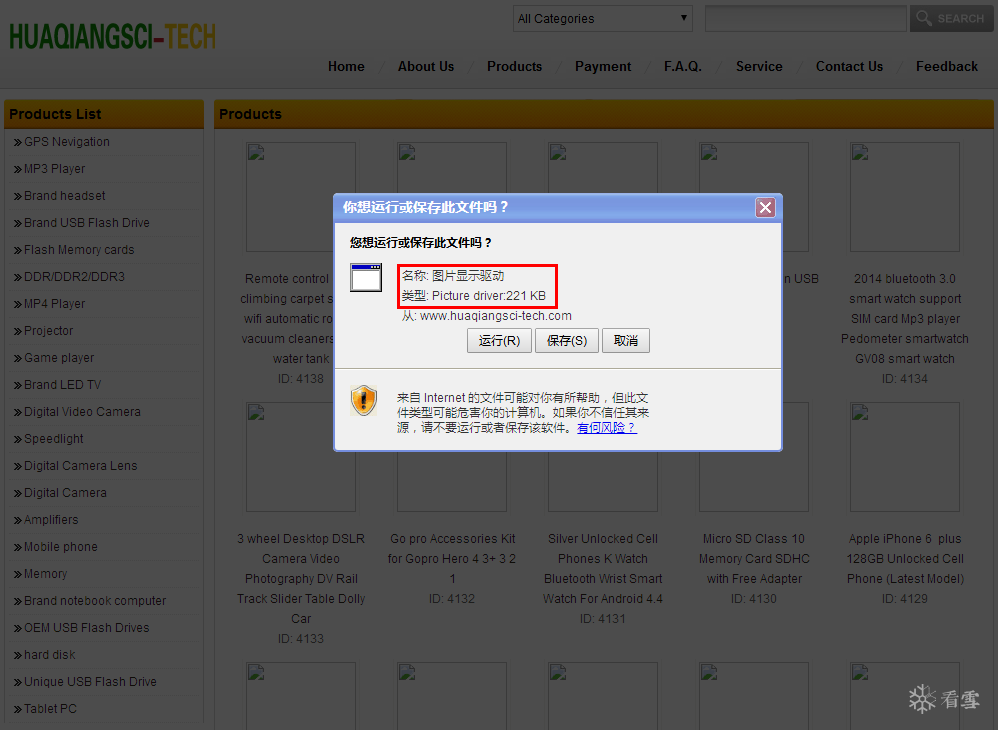998x730 pixels.
Task: Click the ID: 4132 text
Action: 452,598
